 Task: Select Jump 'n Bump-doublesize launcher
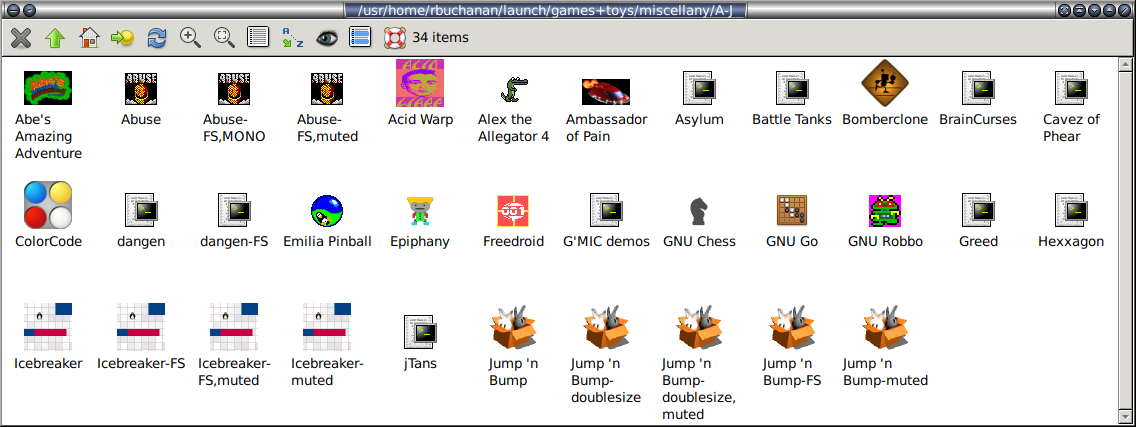(x=606, y=326)
